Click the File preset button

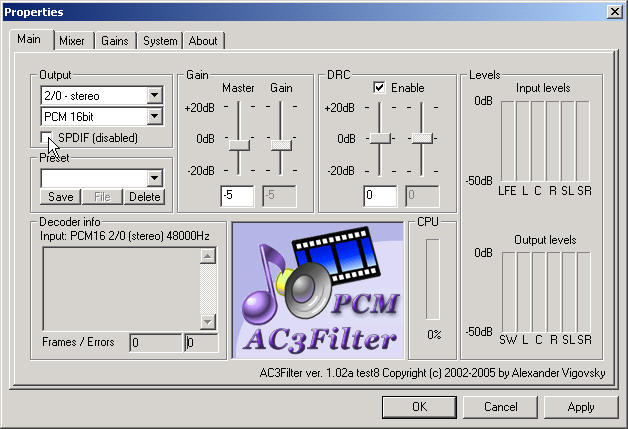tap(102, 197)
